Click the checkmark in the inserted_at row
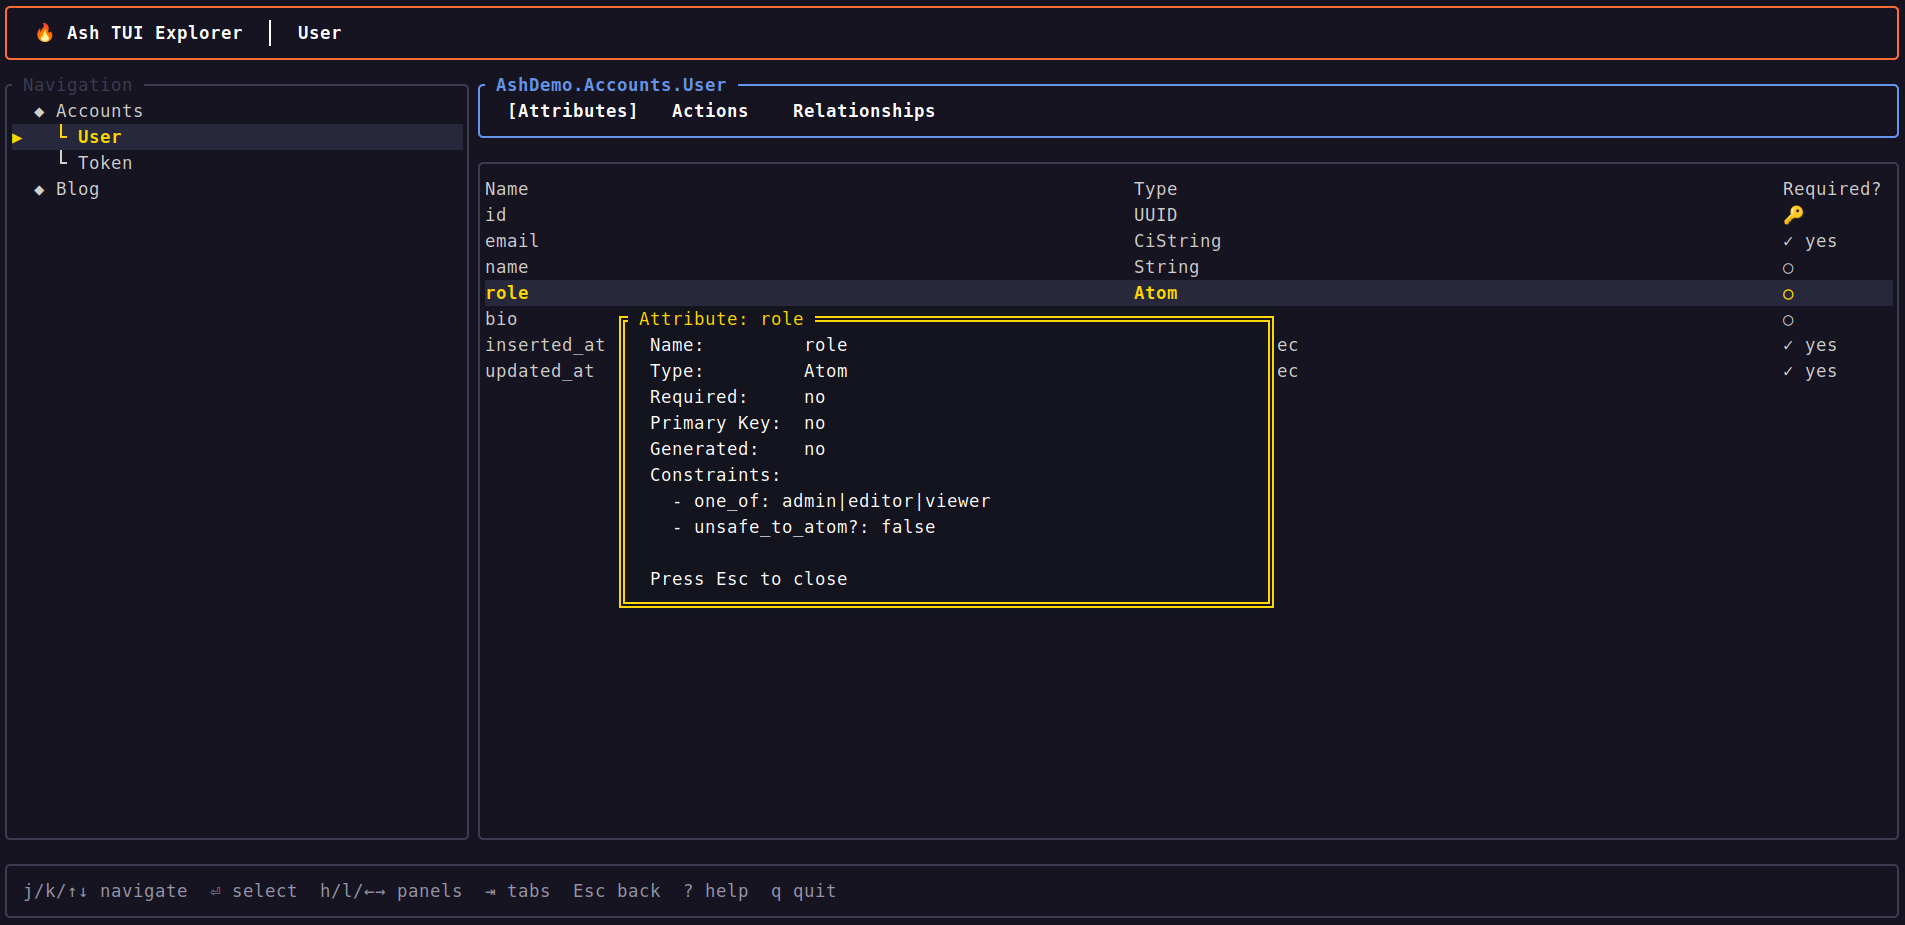Image resolution: width=1905 pixels, height=925 pixels. [x=1788, y=345]
